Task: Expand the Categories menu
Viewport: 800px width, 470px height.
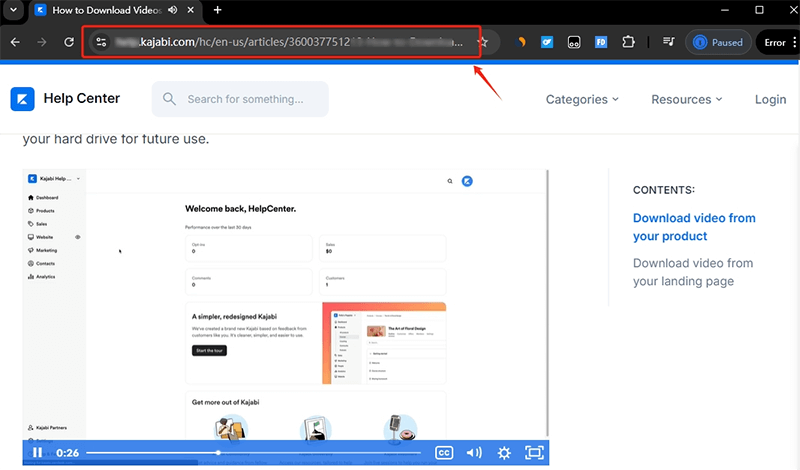Action: 582,100
